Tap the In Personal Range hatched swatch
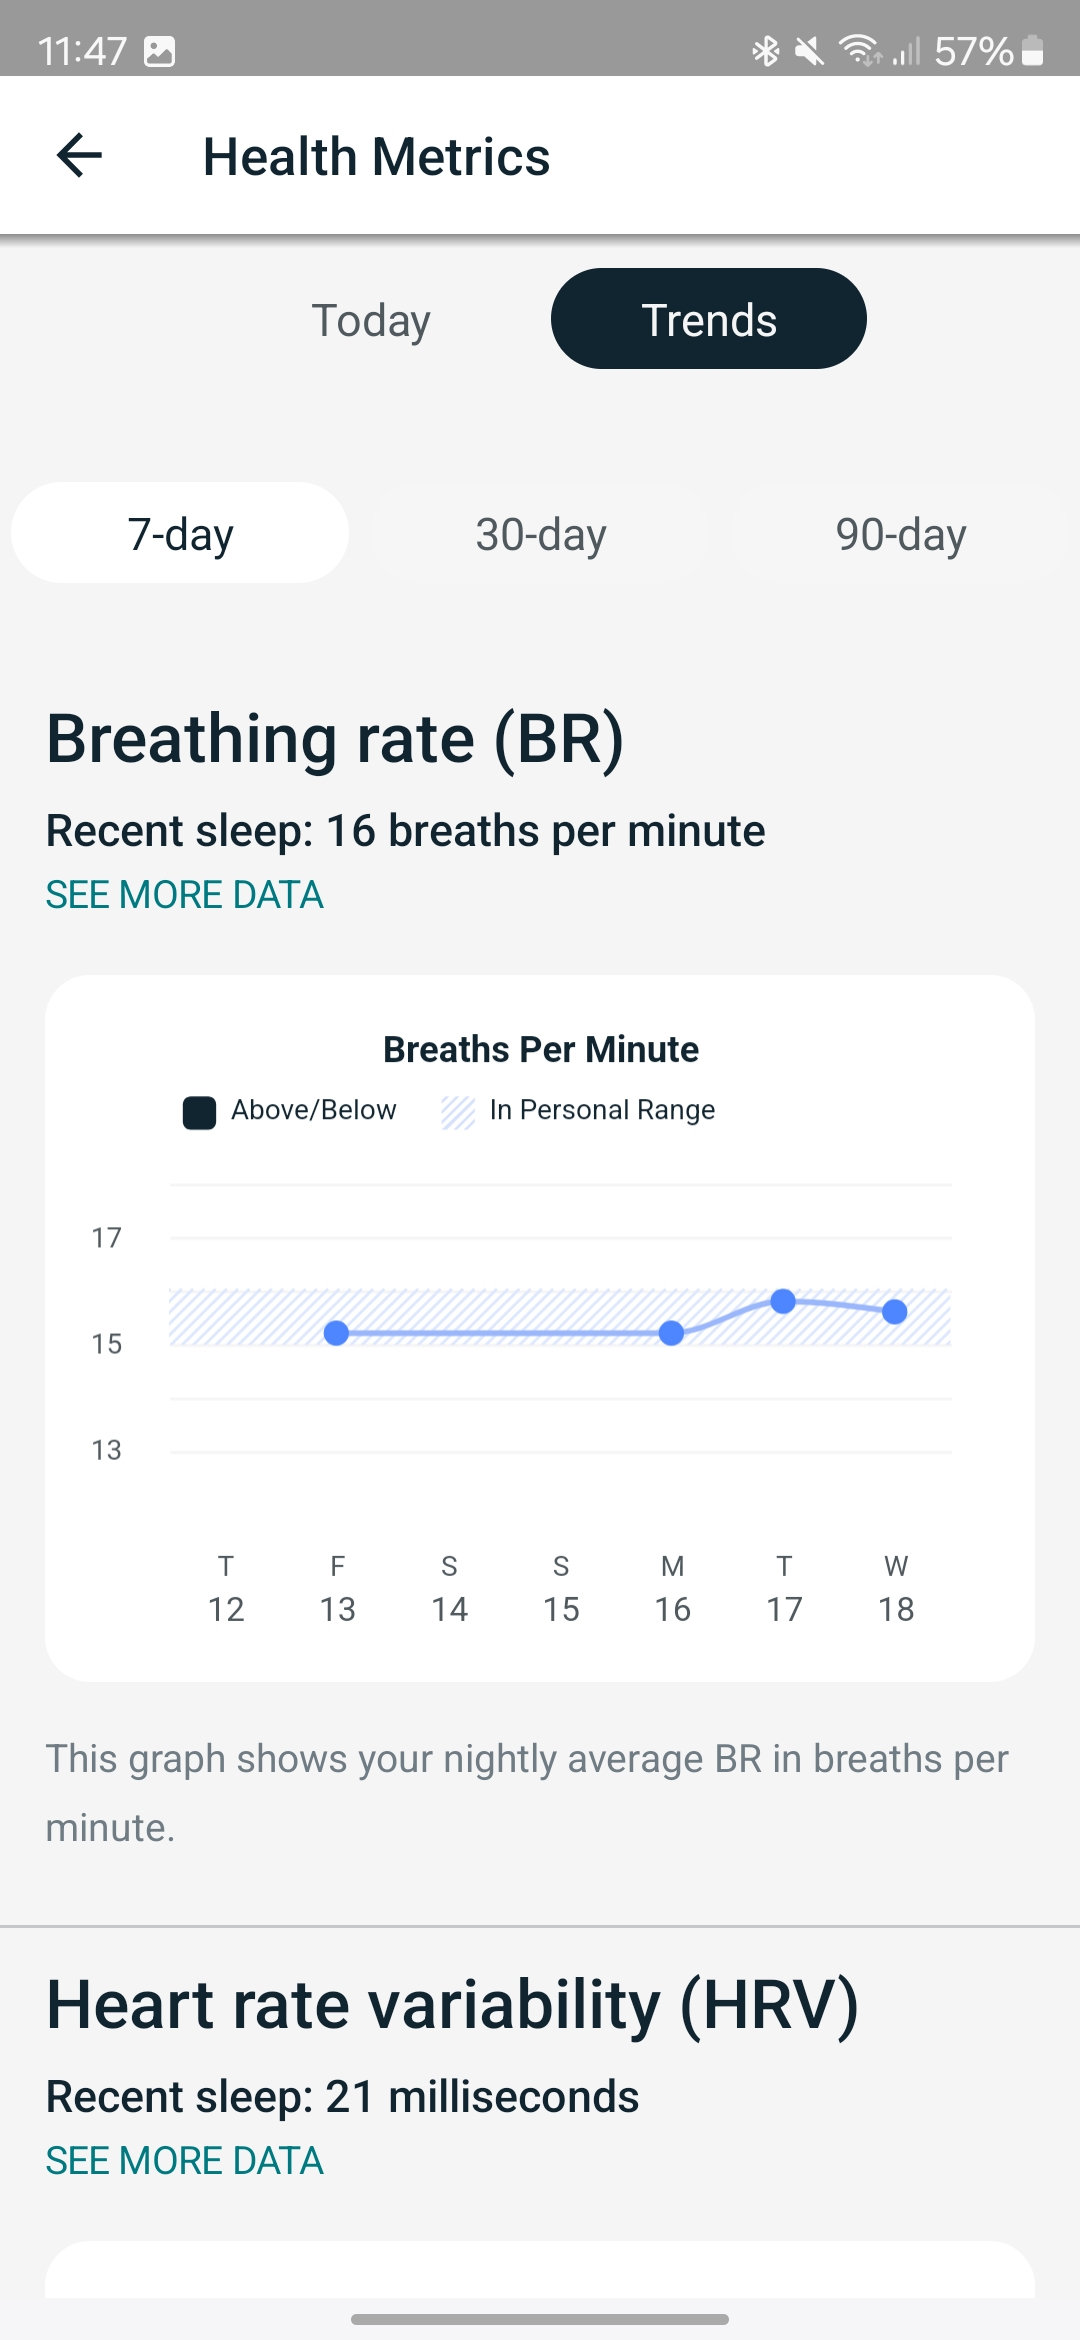 click(458, 1112)
